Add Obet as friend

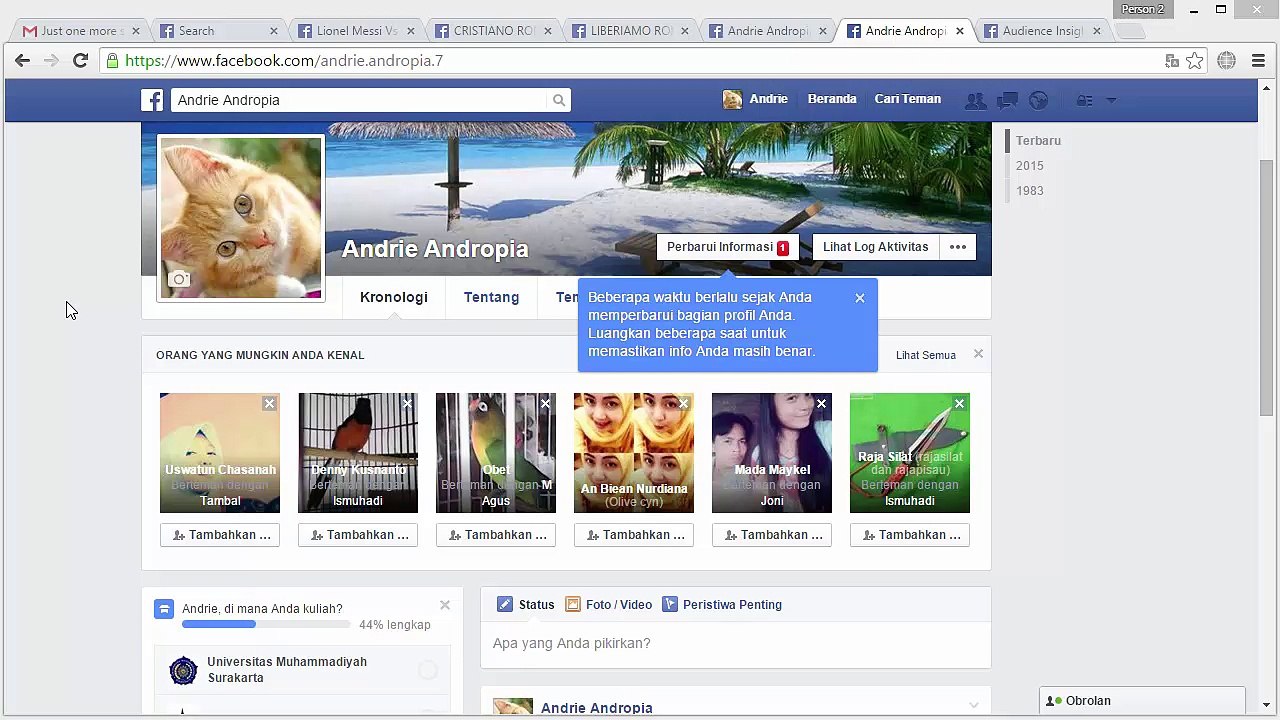pyautogui.click(x=496, y=535)
